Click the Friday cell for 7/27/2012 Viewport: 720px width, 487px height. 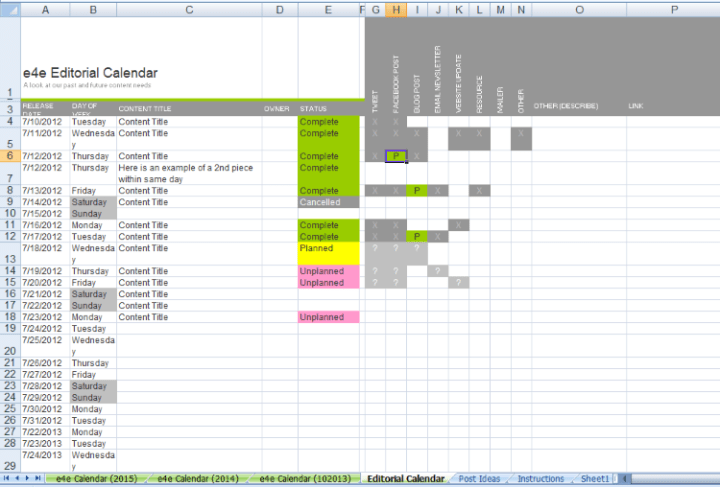(93, 375)
